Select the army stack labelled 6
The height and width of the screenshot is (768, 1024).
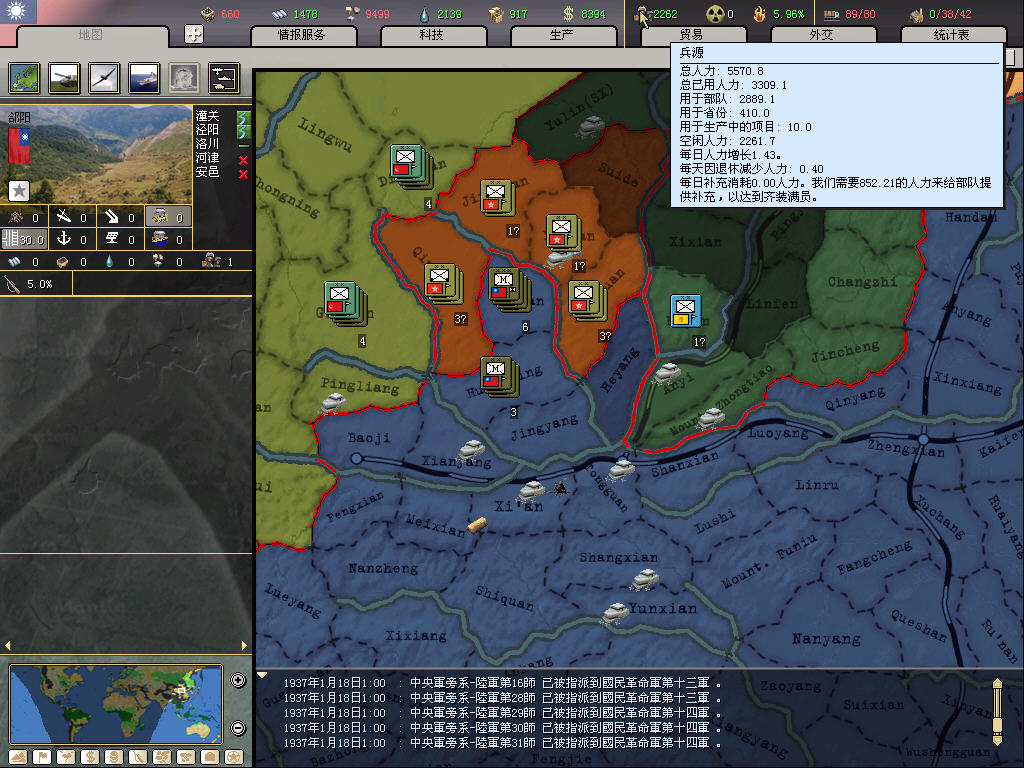(x=510, y=289)
